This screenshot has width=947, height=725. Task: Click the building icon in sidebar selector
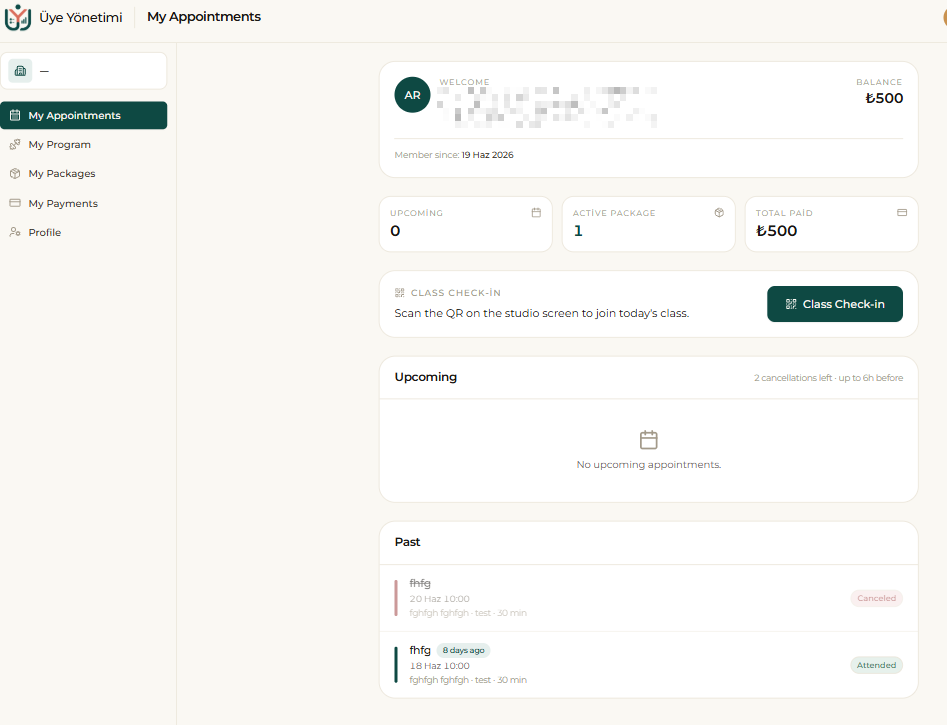point(20,71)
